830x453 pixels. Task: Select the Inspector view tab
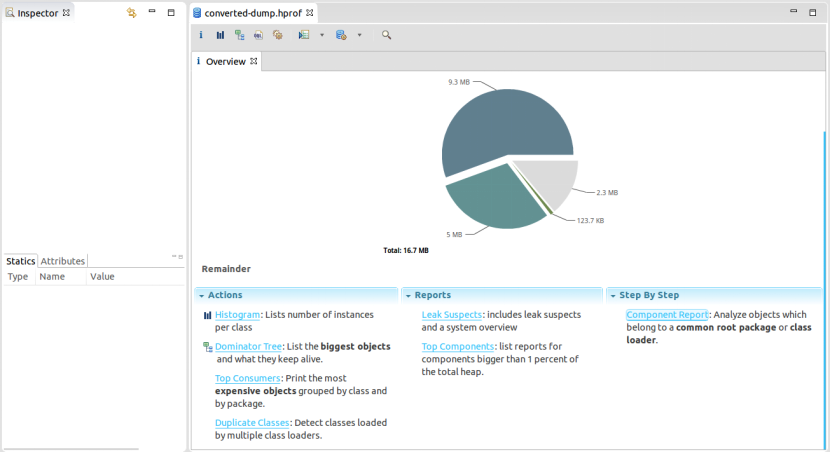[38, 13]
